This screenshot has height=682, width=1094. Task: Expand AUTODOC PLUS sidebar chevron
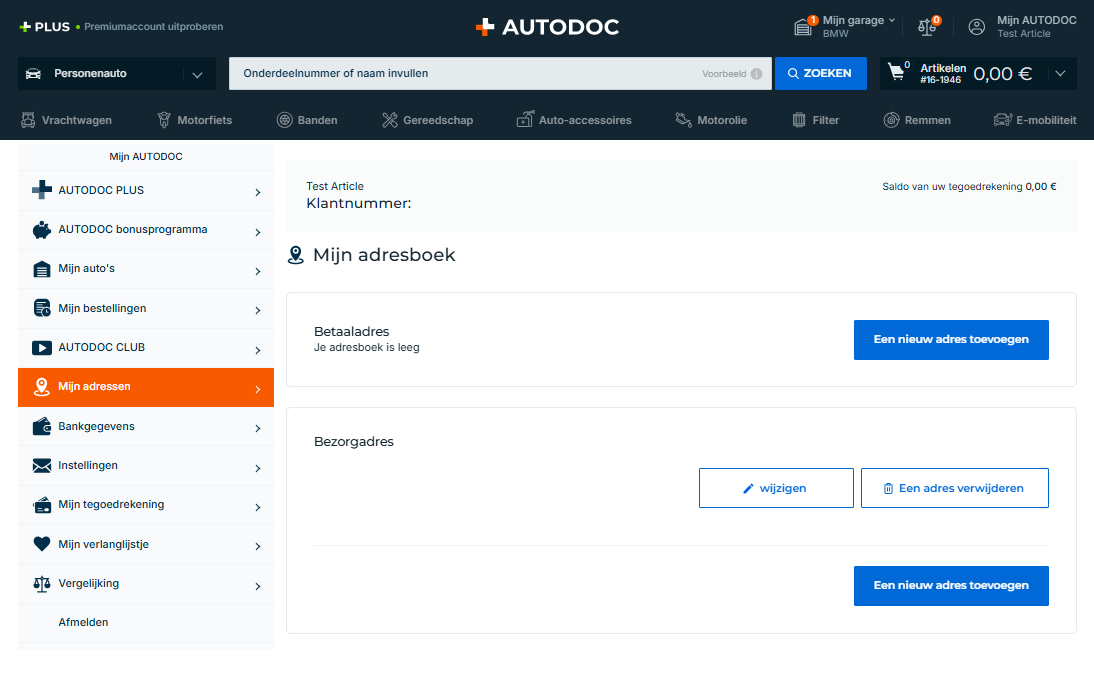pyautogui.click(x=257, y=192)
